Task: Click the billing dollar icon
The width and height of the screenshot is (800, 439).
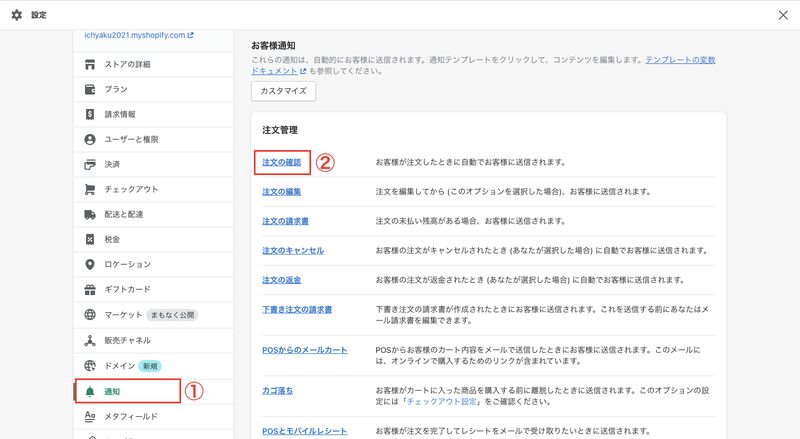Action: (90, 114)
